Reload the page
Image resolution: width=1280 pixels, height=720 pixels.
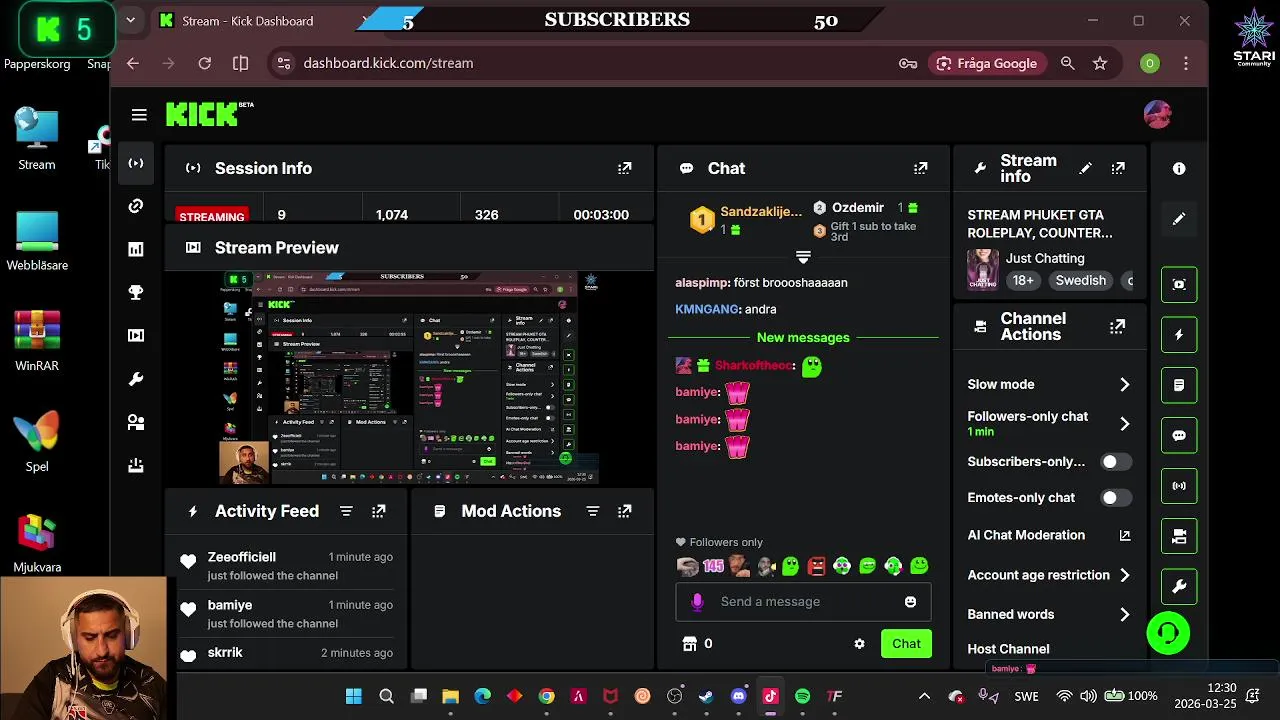(204, 63)
